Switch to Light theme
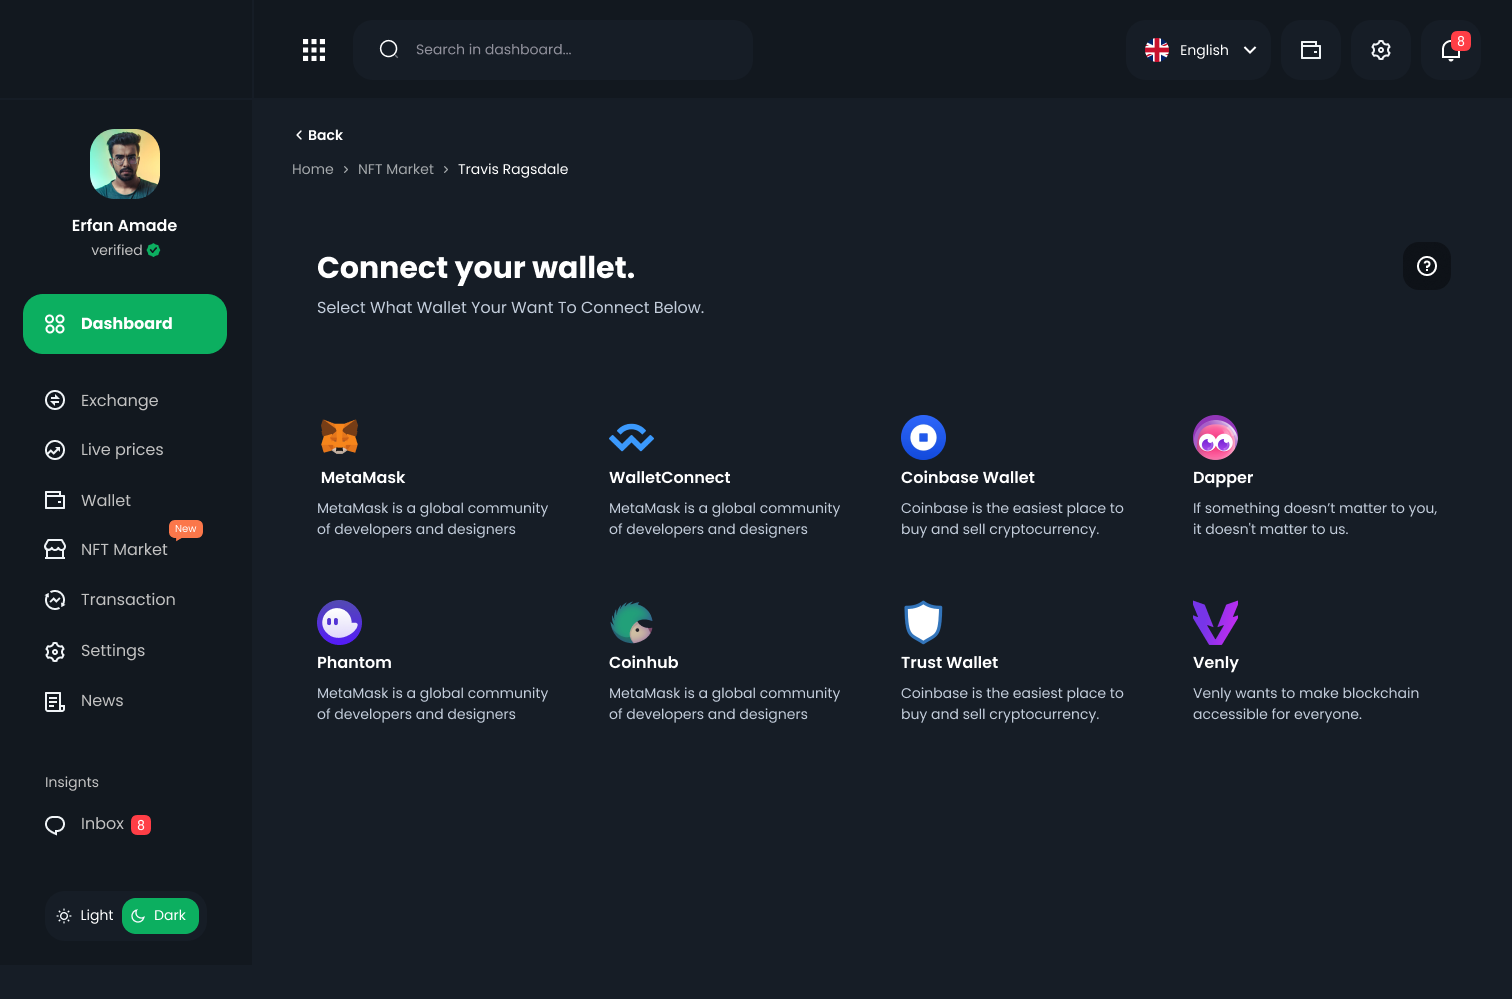The width and height of the screenshot is (1512, 999). pyautogui.click(x=85, y=915)
